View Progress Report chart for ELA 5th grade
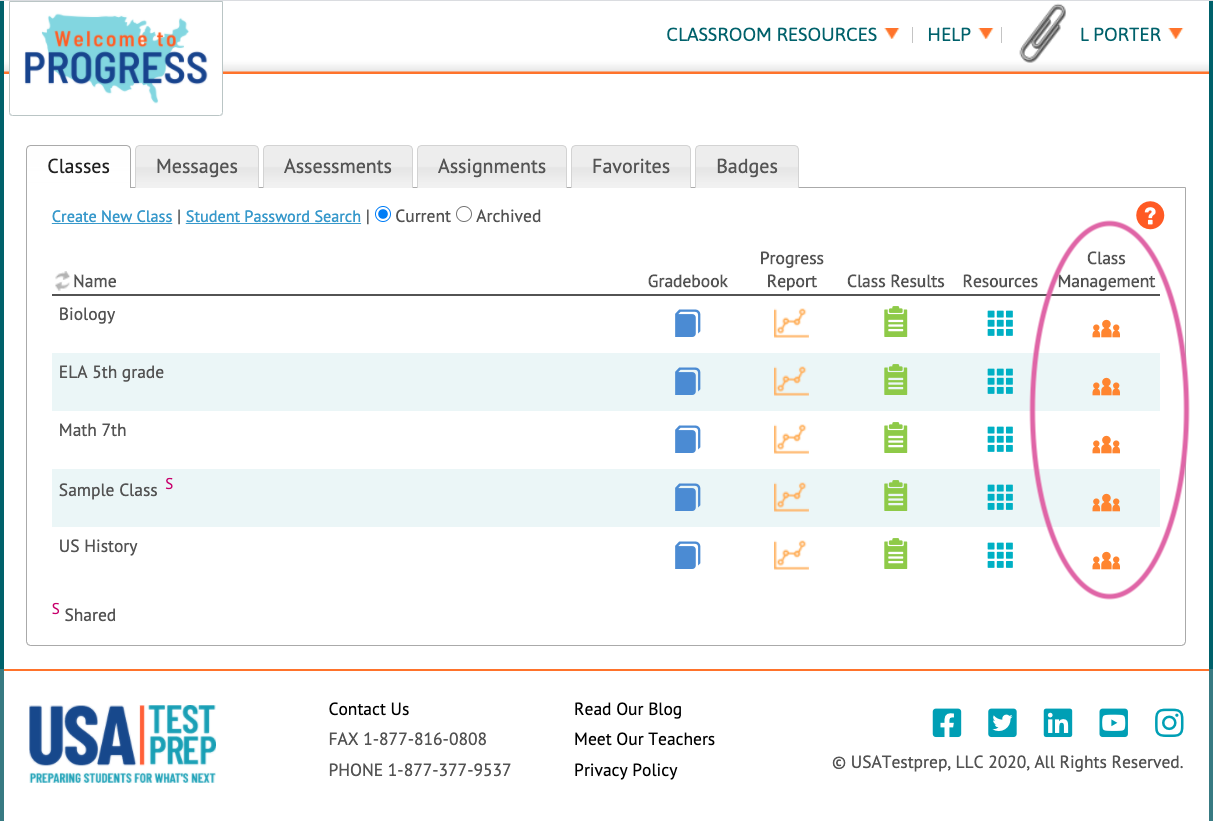The height and width of the screenshot is (821, 1213). click(x=790, y=381)
